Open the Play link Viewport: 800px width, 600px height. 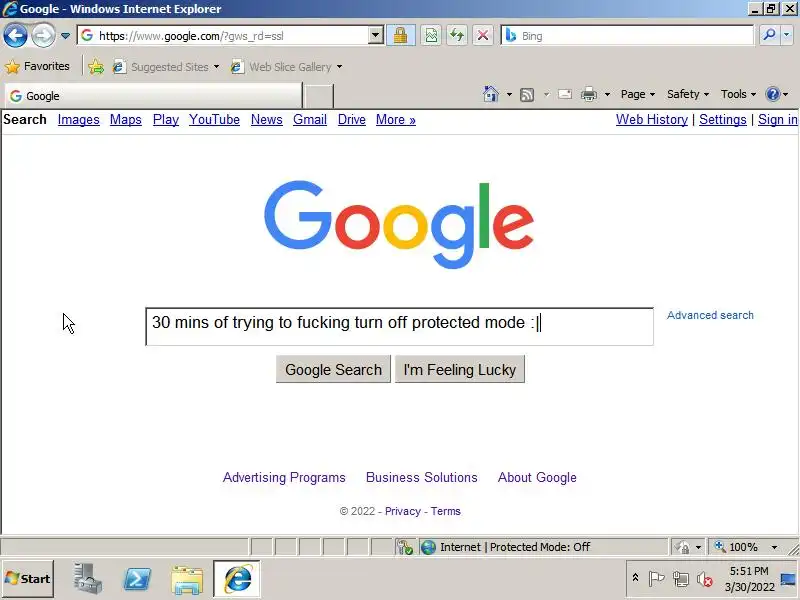click(x=166, y=119)
